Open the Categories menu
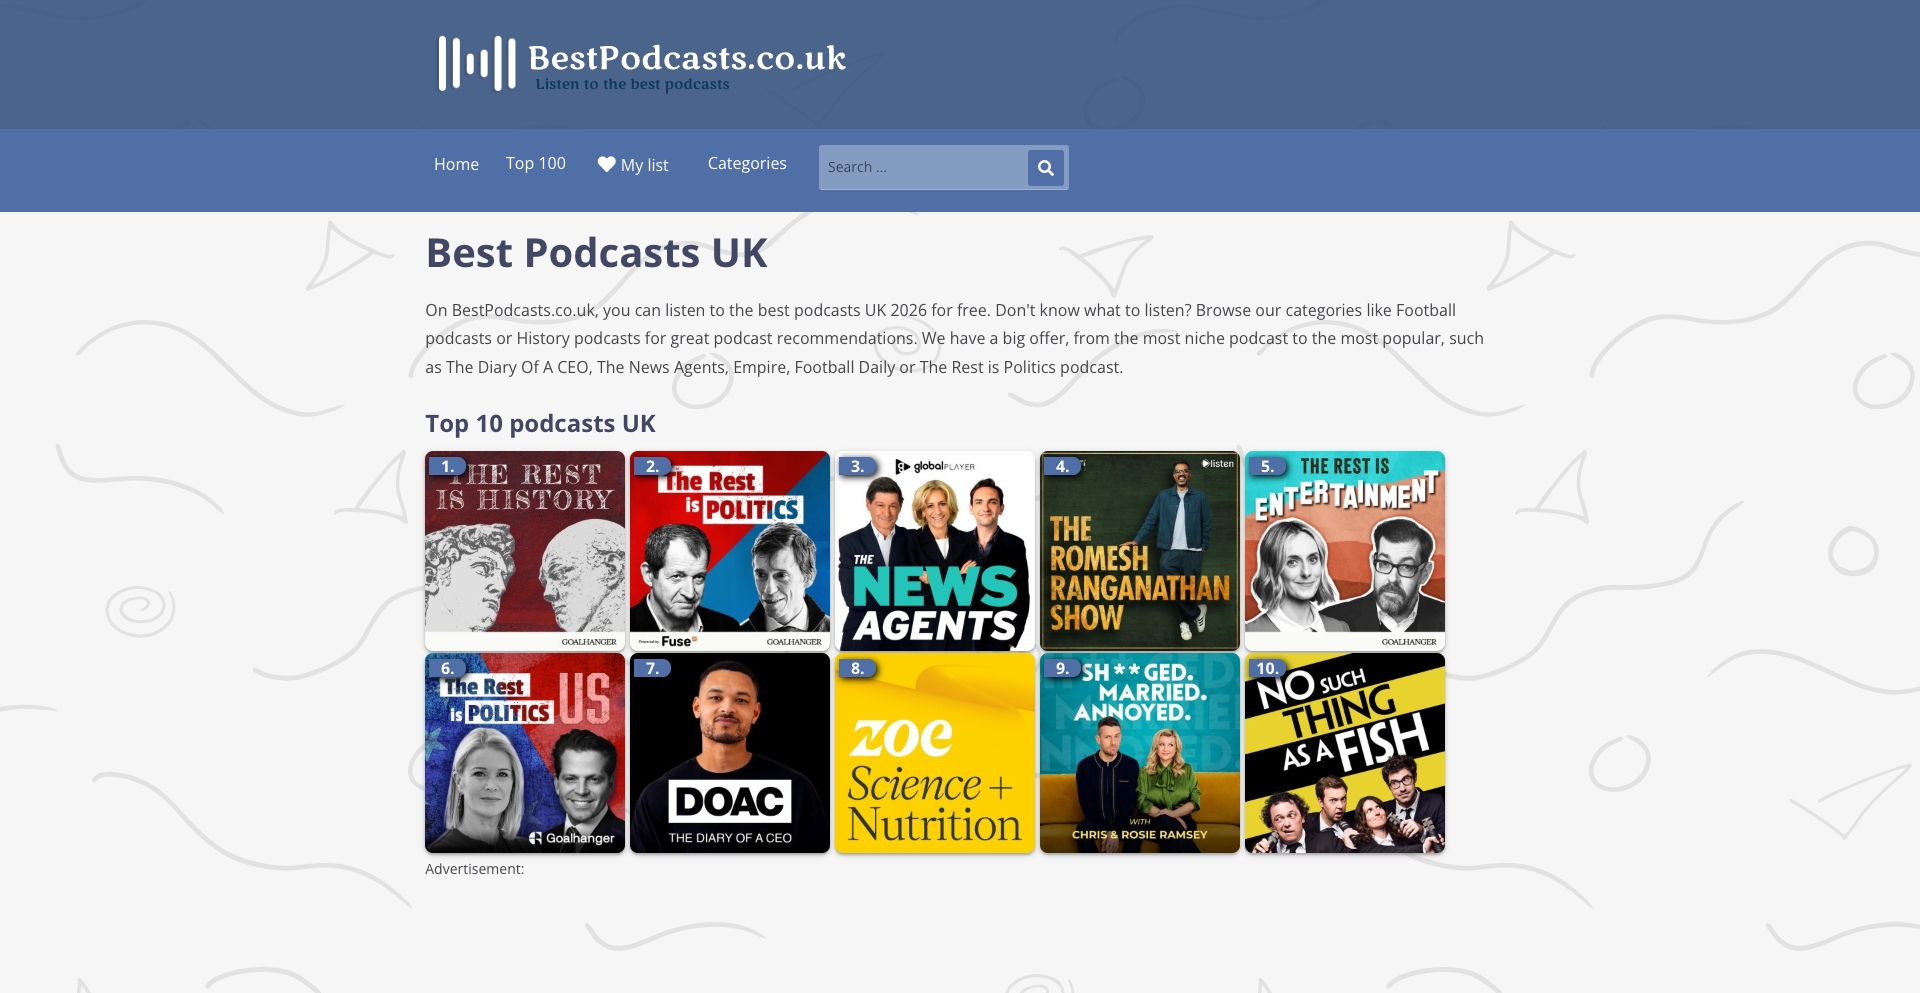The height and width of the screenshot is (993, 1920). (747, 163)
